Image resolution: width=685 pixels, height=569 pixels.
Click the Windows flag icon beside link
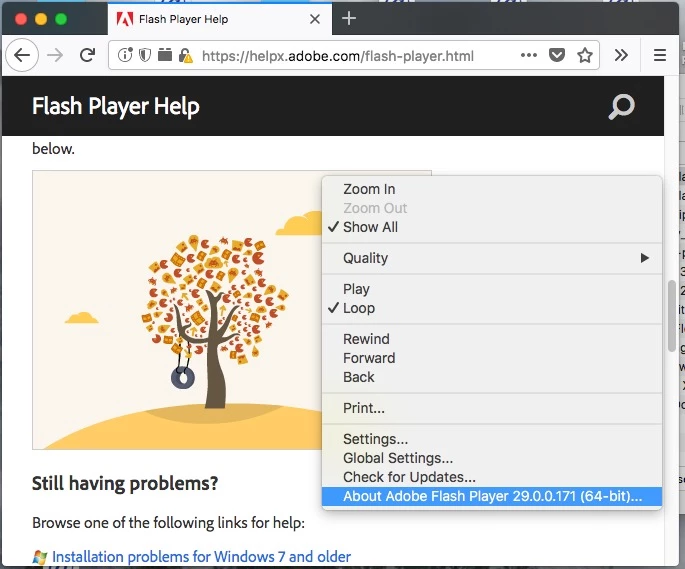(40, 557)
